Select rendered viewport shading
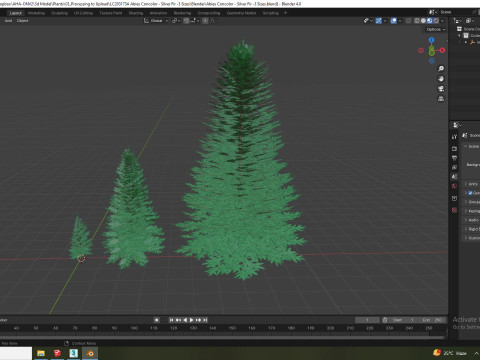The image size is (480, 360). coord(436,21)
